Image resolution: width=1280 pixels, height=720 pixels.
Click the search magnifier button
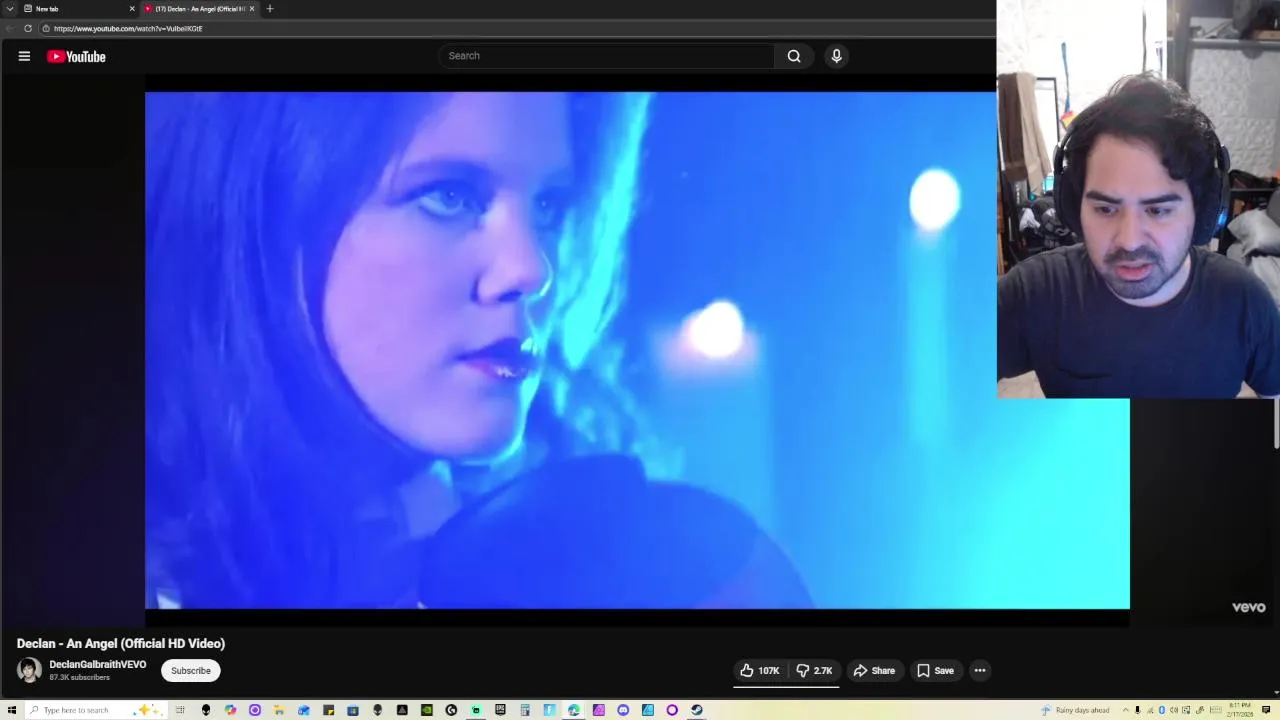(x=794, y=56)
